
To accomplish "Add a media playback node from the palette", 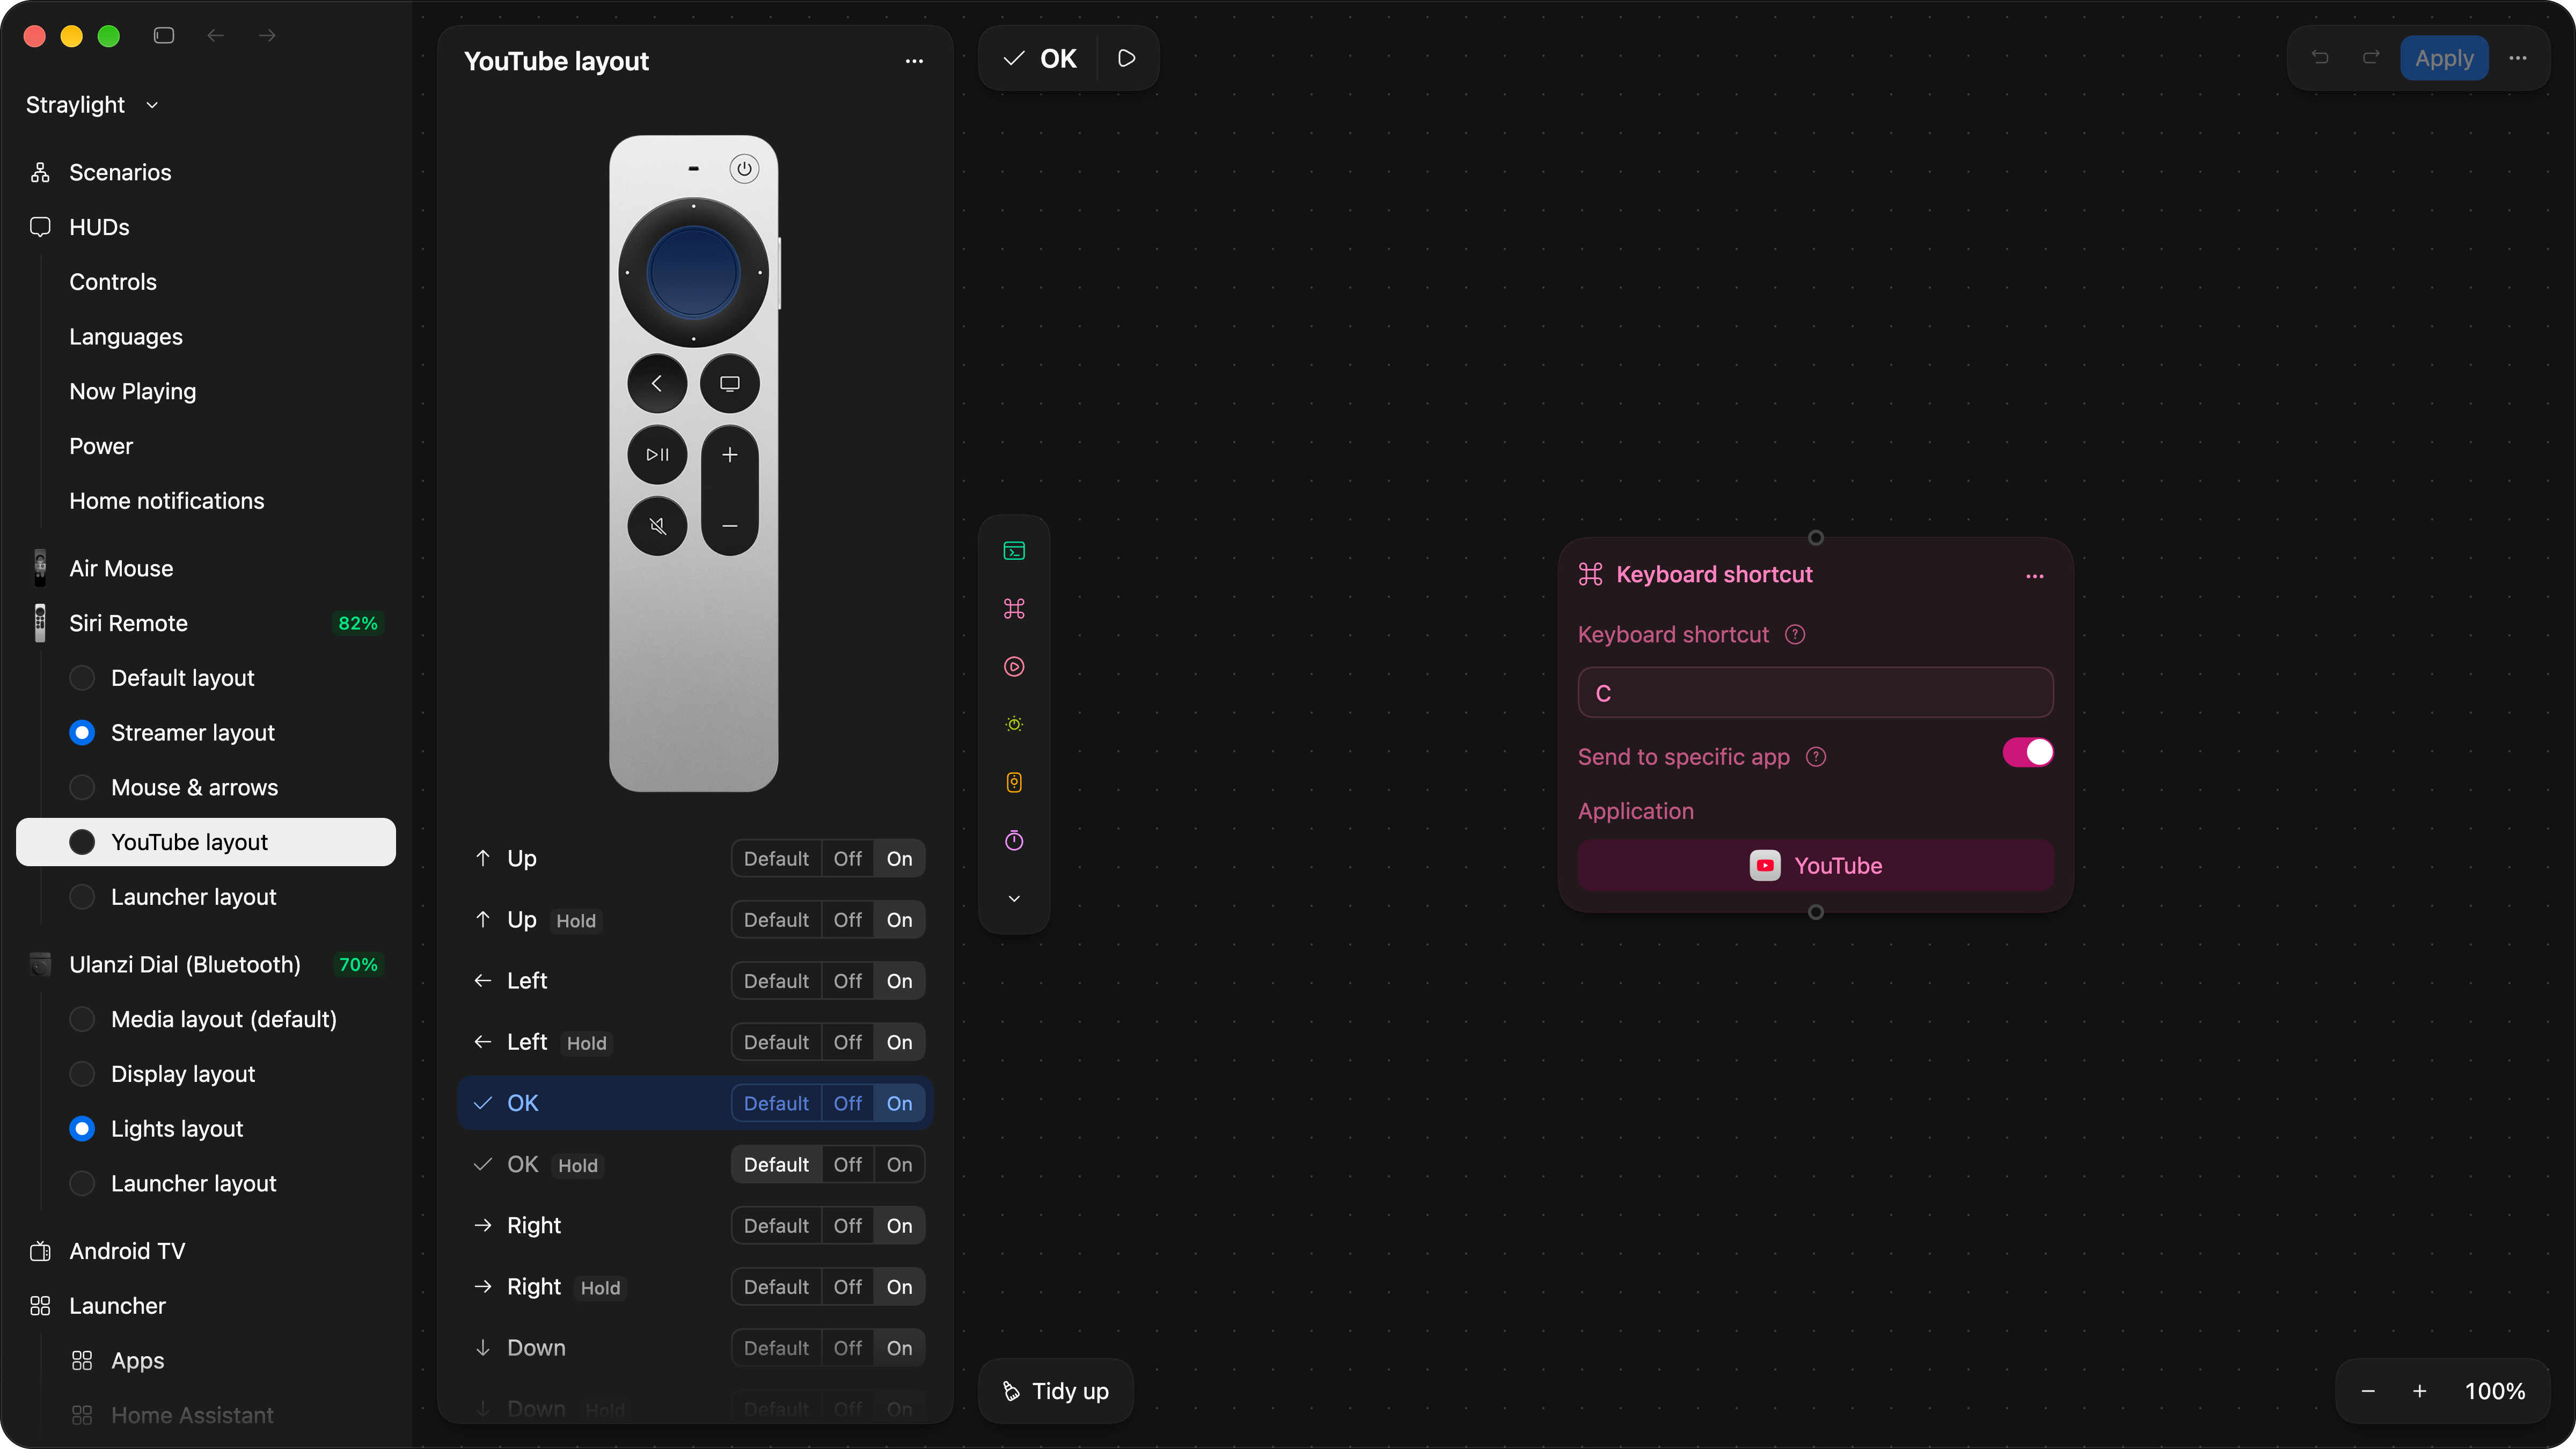I will pos(1014,667).
